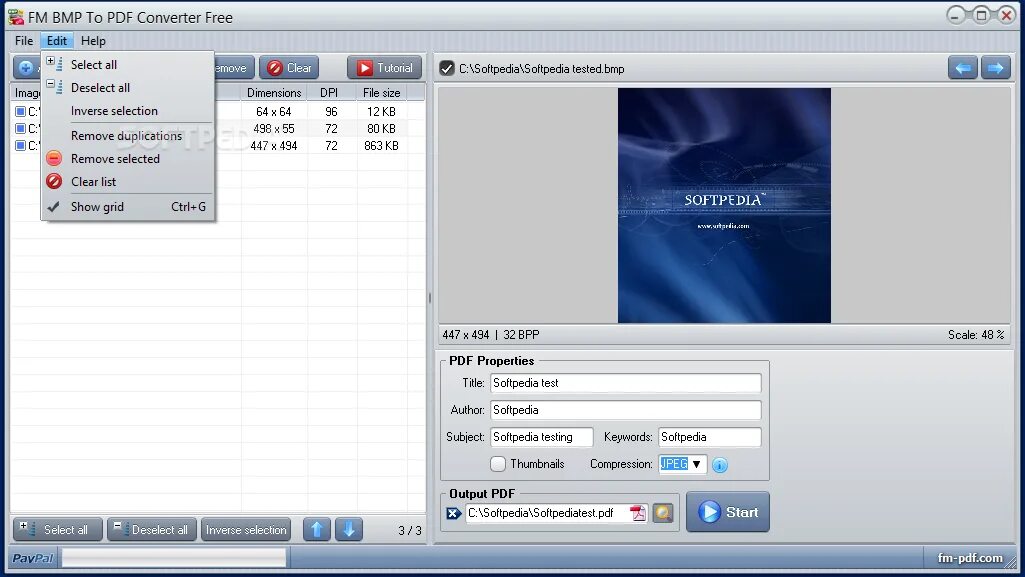Click the partially hidden Remove toolbar button
The height and width of the screenshot is (577, 1025).
tap(233, 67)
